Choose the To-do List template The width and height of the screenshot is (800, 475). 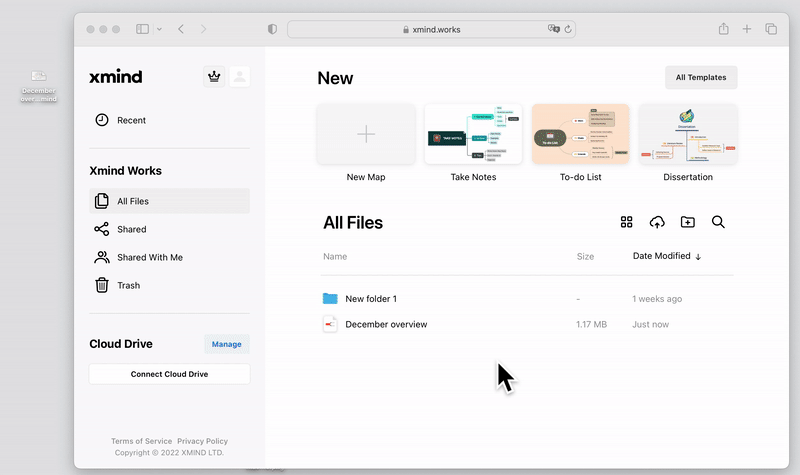point(581,134)
